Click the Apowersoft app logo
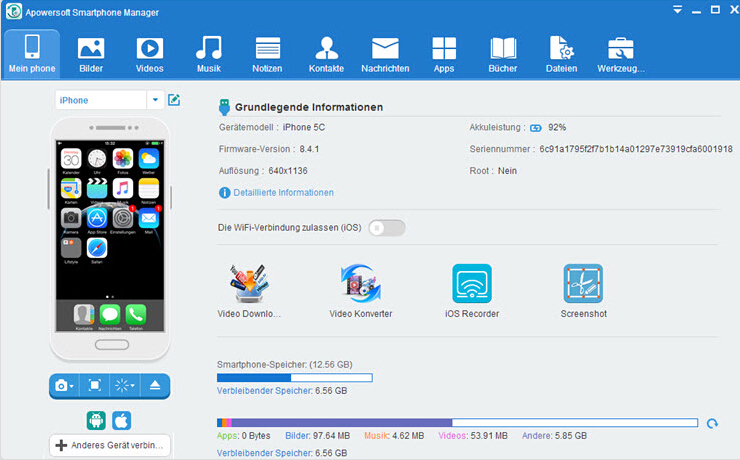Viewport: 740px width, 460px height. [14, 11]
